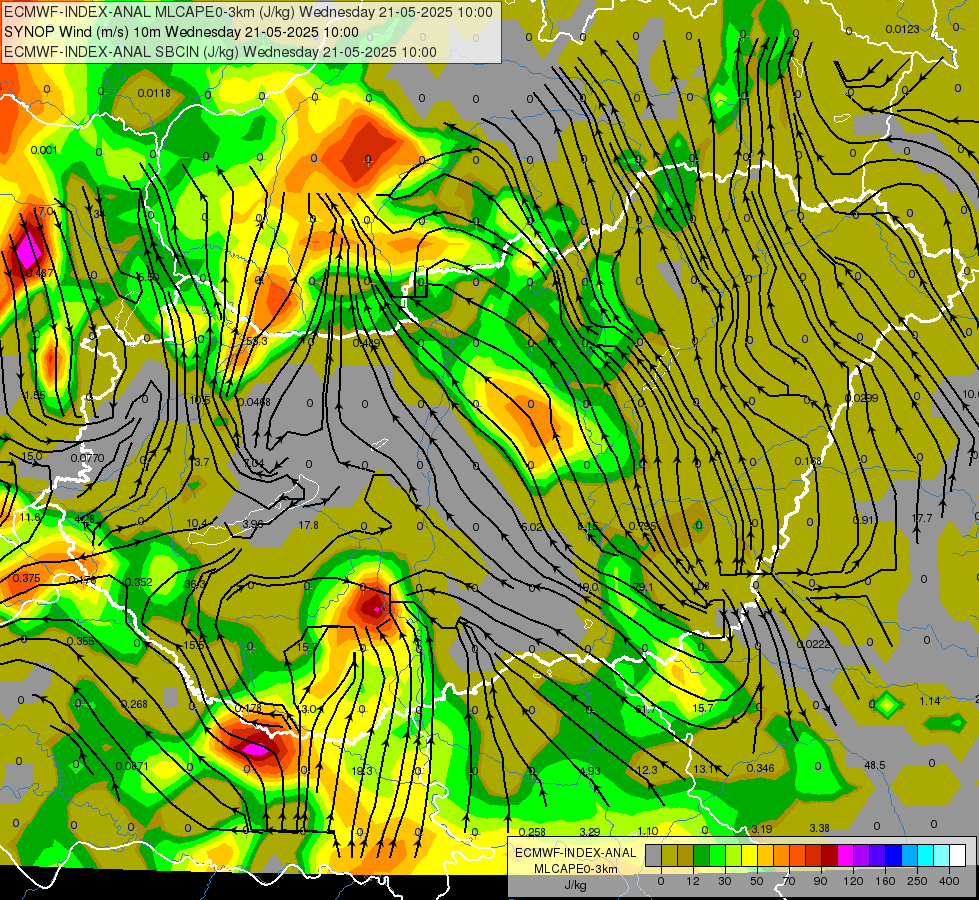Click the MLCAPE0-3km title line
Image resolution: width=979 pixels, height=900 pixels.
click(x=248, y=12)
